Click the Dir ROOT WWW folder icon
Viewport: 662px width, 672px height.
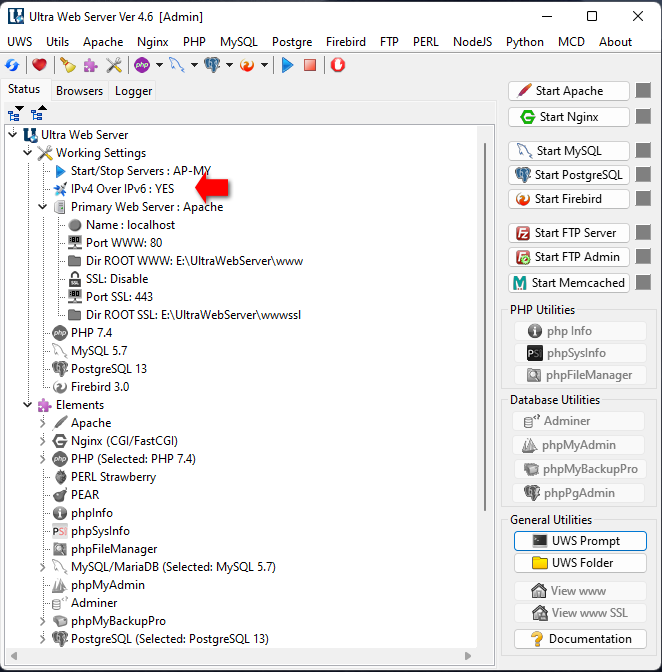coord(75,261)
